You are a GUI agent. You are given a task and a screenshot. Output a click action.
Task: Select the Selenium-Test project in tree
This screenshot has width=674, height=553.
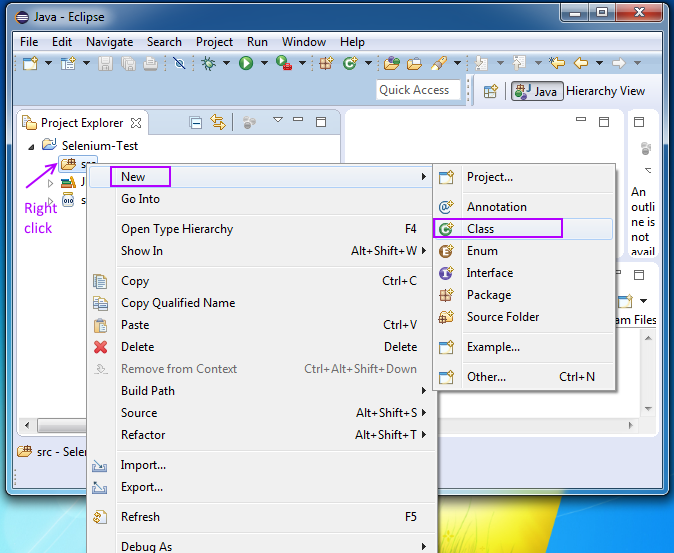pyautogui.click(x=100, y=146)
